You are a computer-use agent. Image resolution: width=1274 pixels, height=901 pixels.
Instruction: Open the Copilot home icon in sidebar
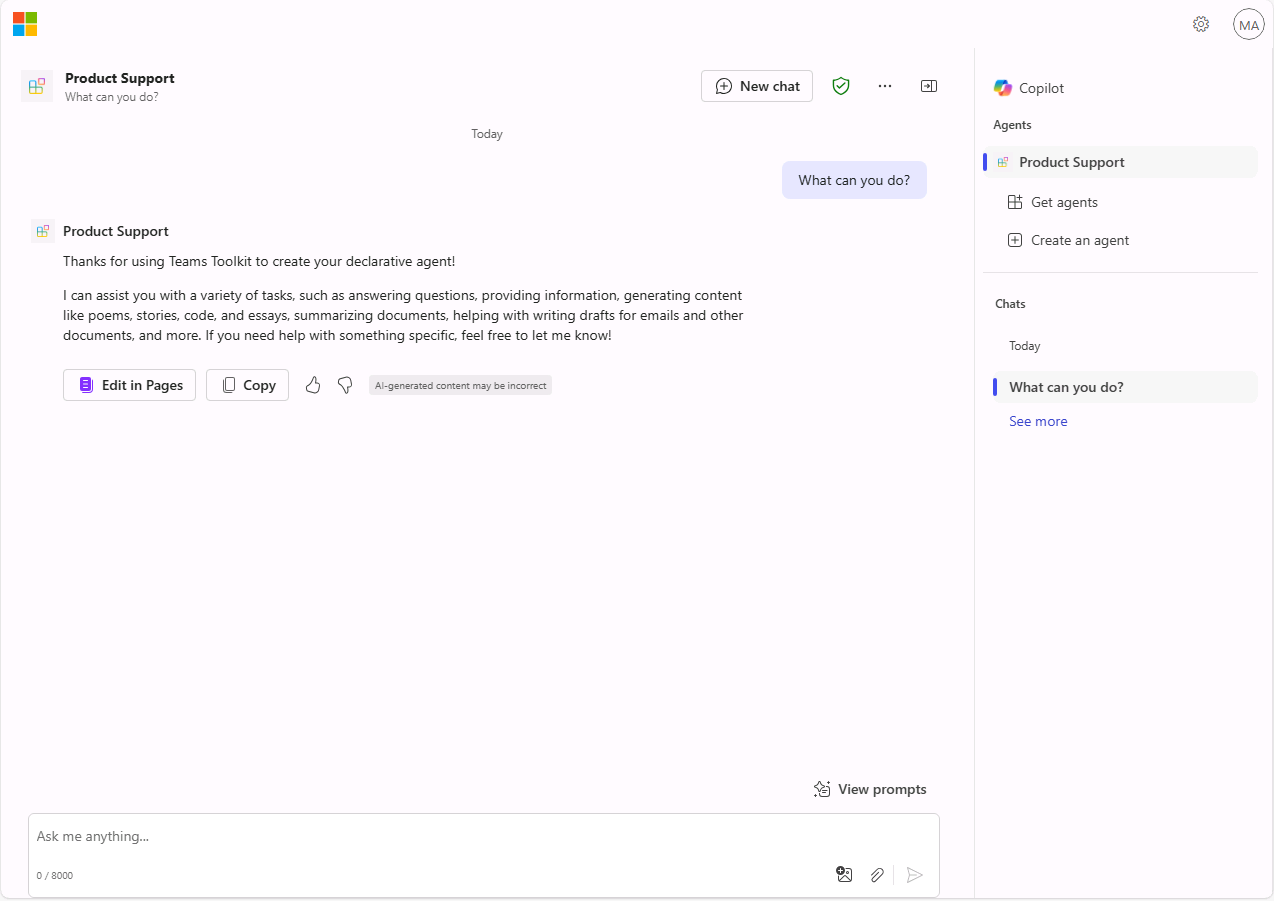[1003, 88]
